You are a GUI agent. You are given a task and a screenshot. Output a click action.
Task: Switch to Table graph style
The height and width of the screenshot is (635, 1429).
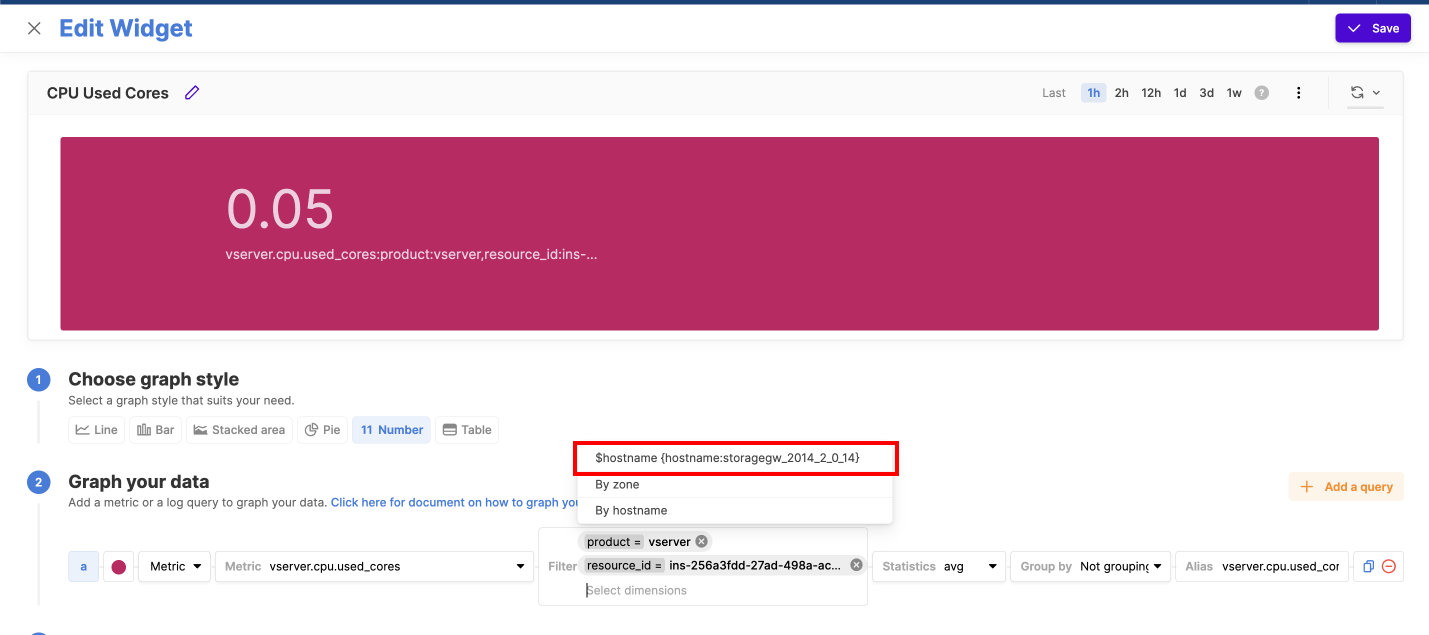(x=467, y=430)
